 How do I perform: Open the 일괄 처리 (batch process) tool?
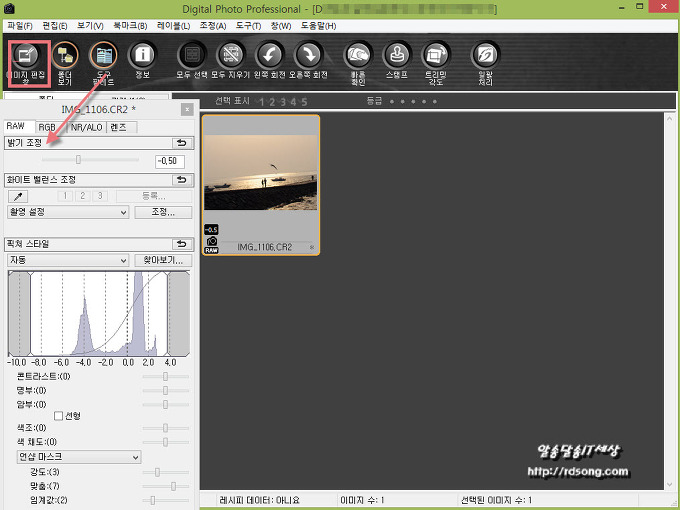(x=485, y=55)
